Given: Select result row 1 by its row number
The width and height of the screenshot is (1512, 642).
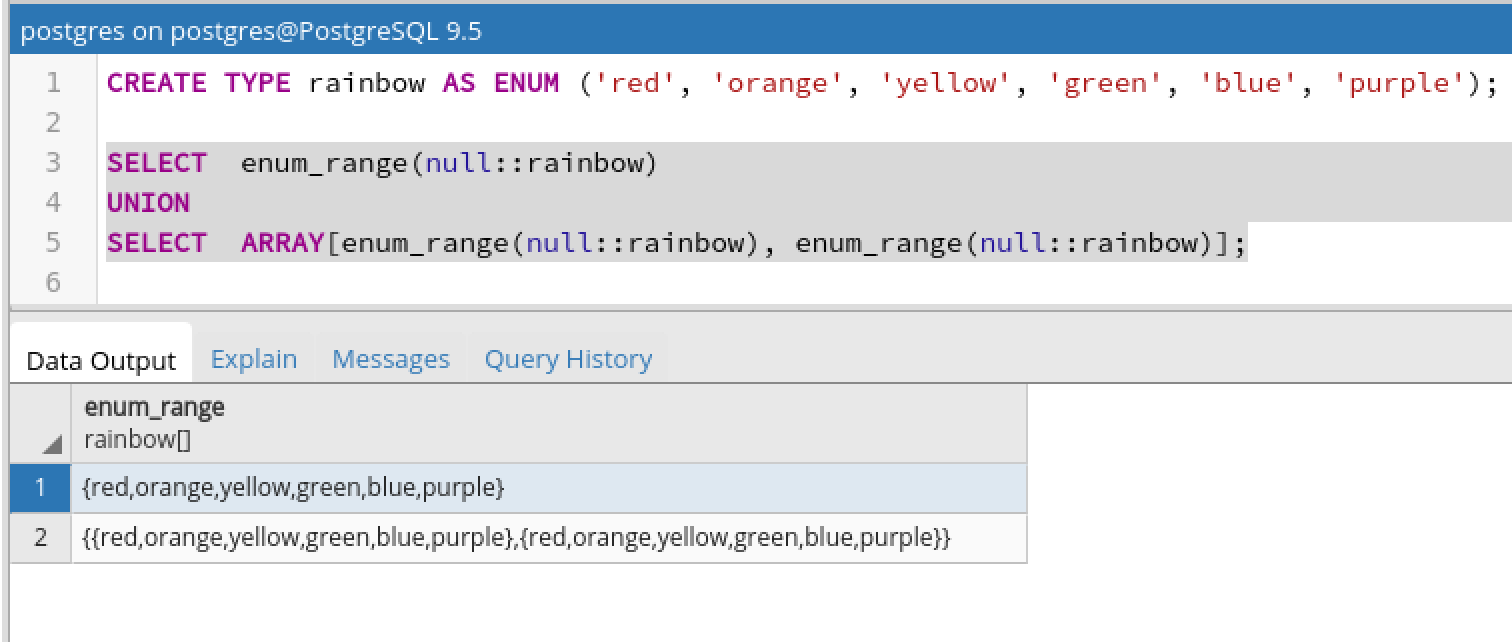Looking at the screenshot, I should pos(41,488).
